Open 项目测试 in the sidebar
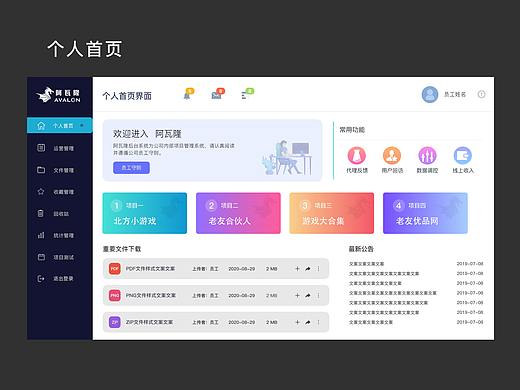This screenshot has height=390, width=520. tap(60, 257)
